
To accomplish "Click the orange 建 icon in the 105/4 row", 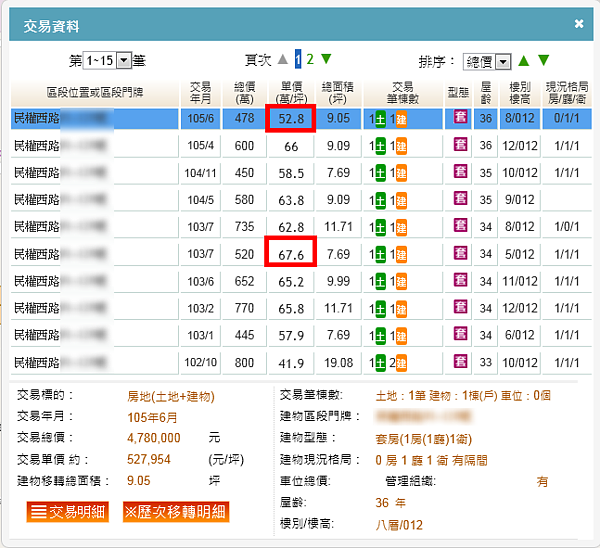I will point(401,146).
